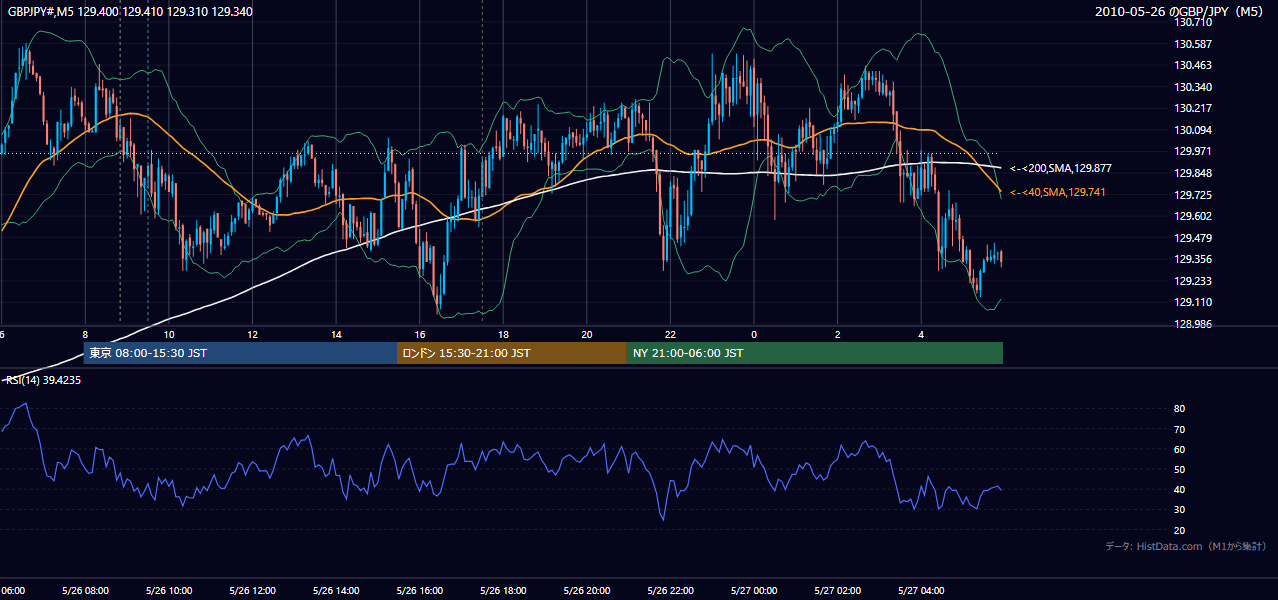Viewport: 1278px width, 600px height.
Task: Click price level 130.094 on axis
Action: click(1192, 130)
